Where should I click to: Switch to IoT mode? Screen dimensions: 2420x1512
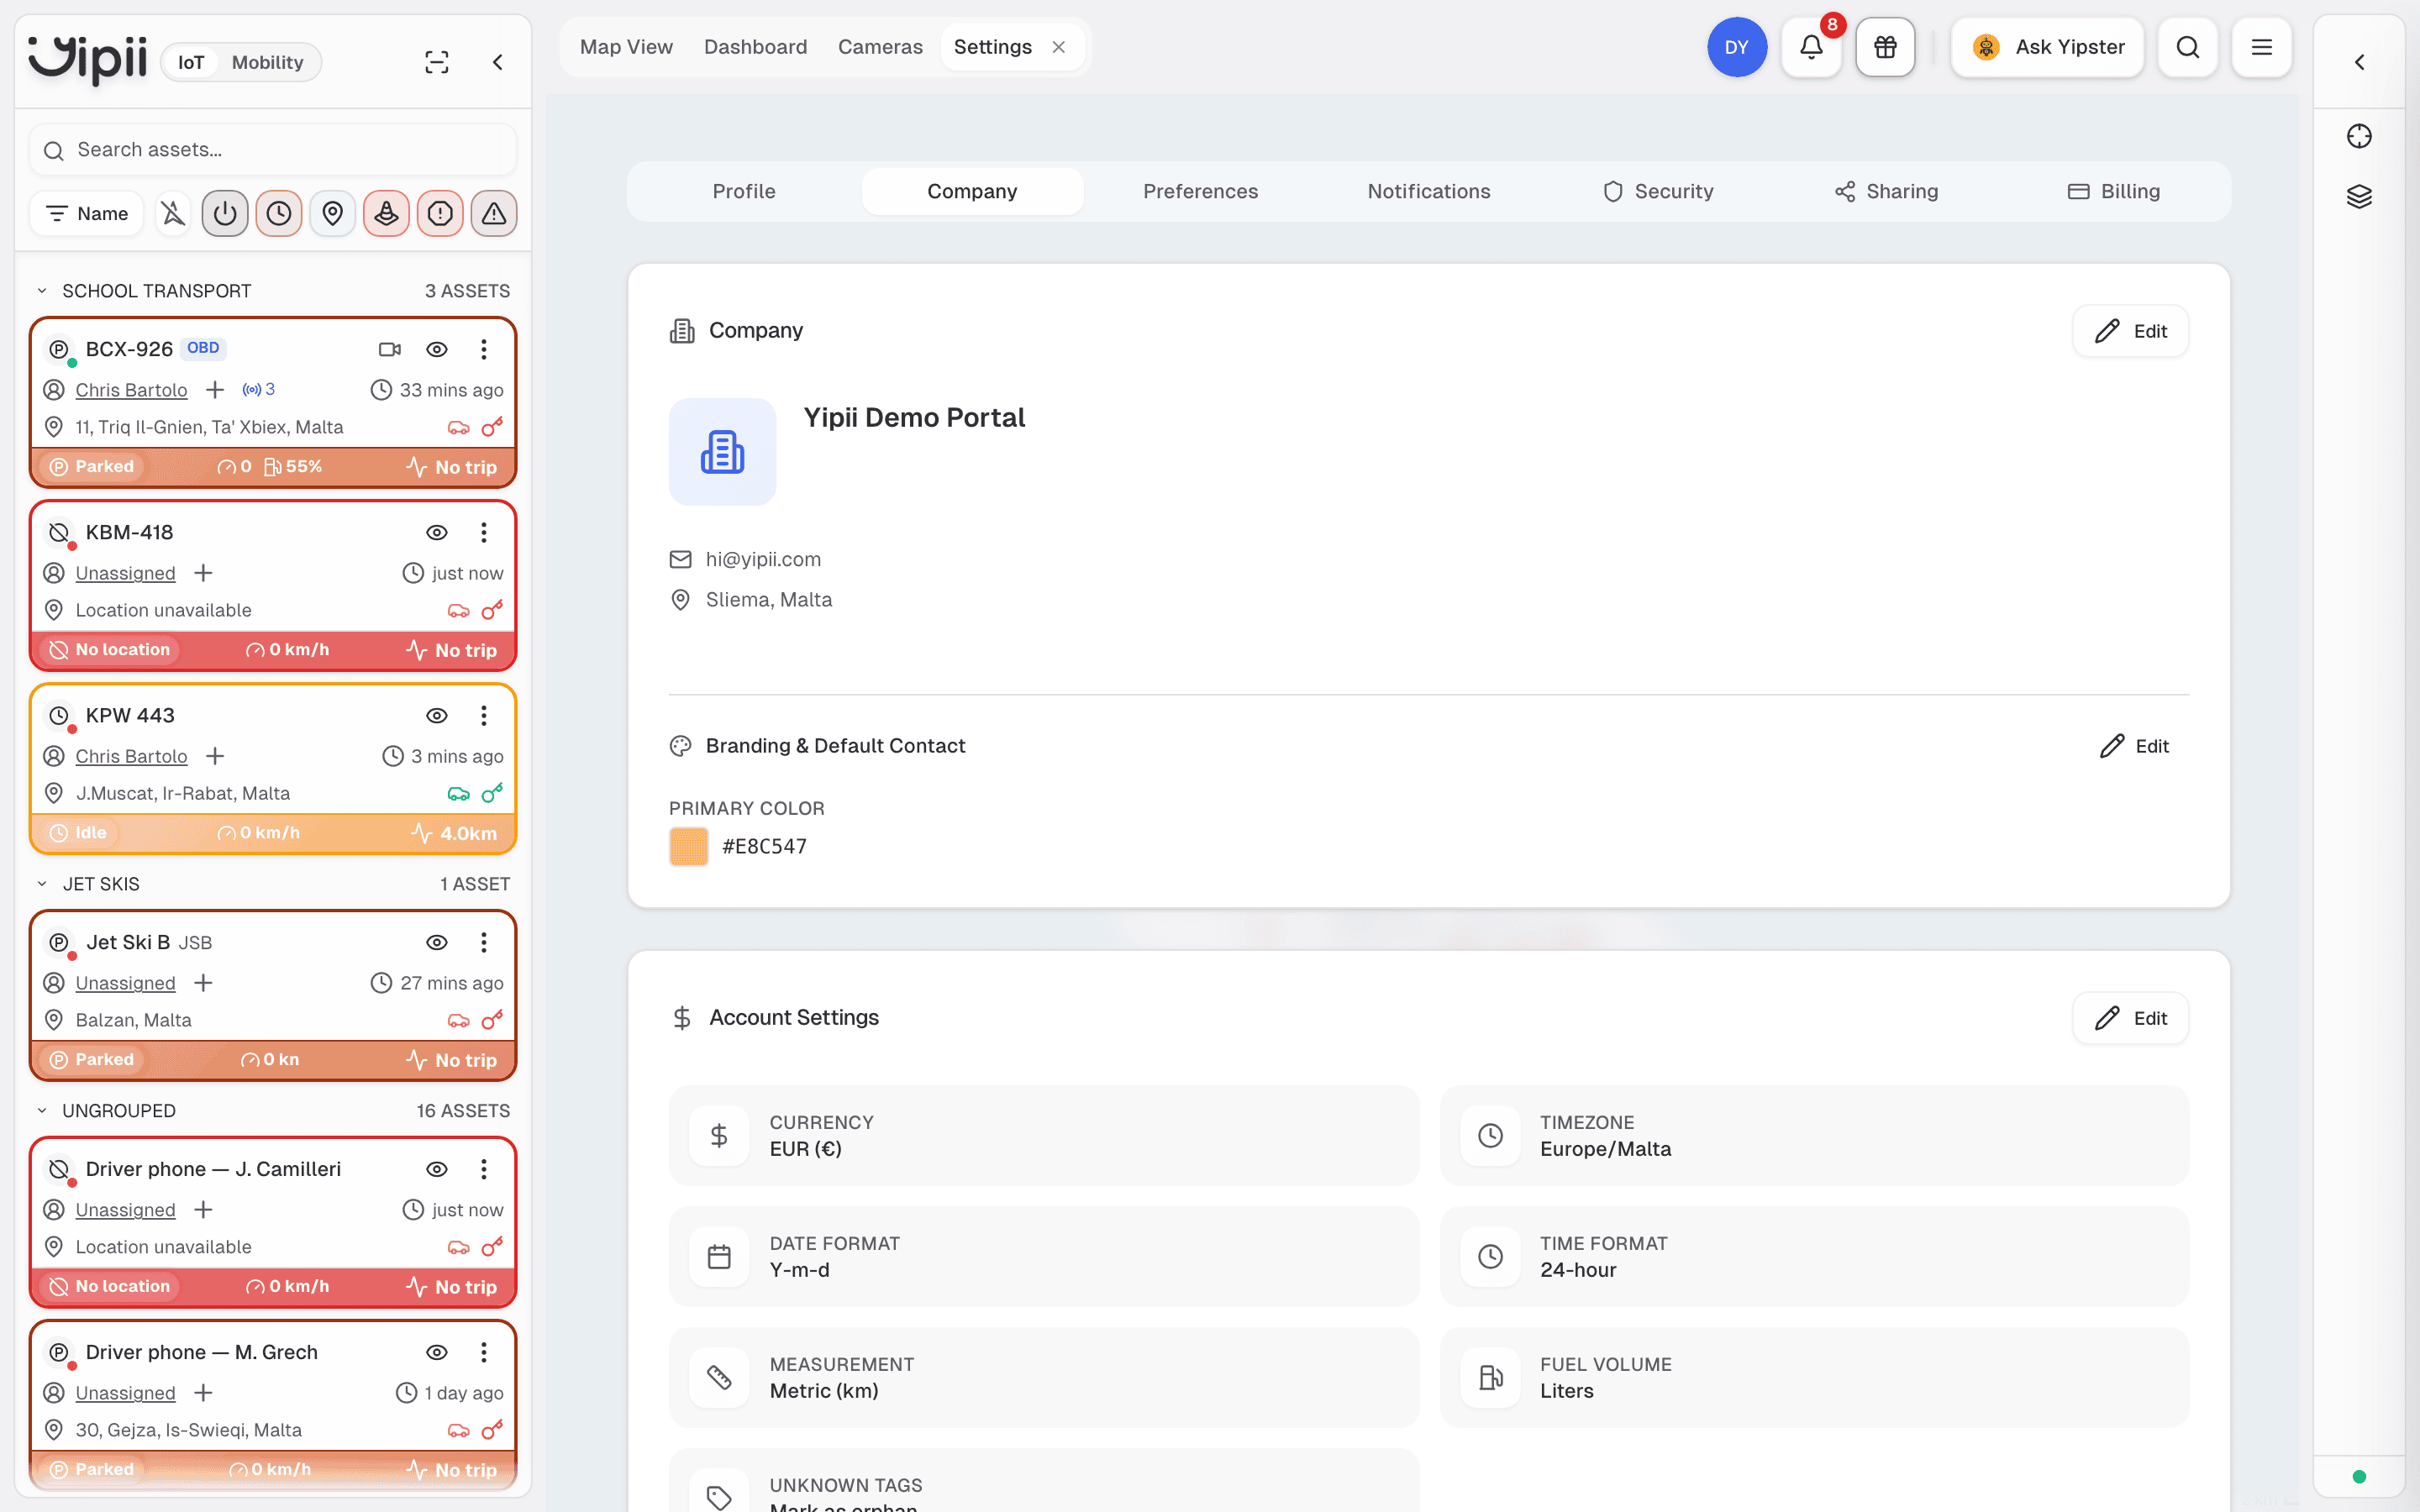[x=191, y=62]
